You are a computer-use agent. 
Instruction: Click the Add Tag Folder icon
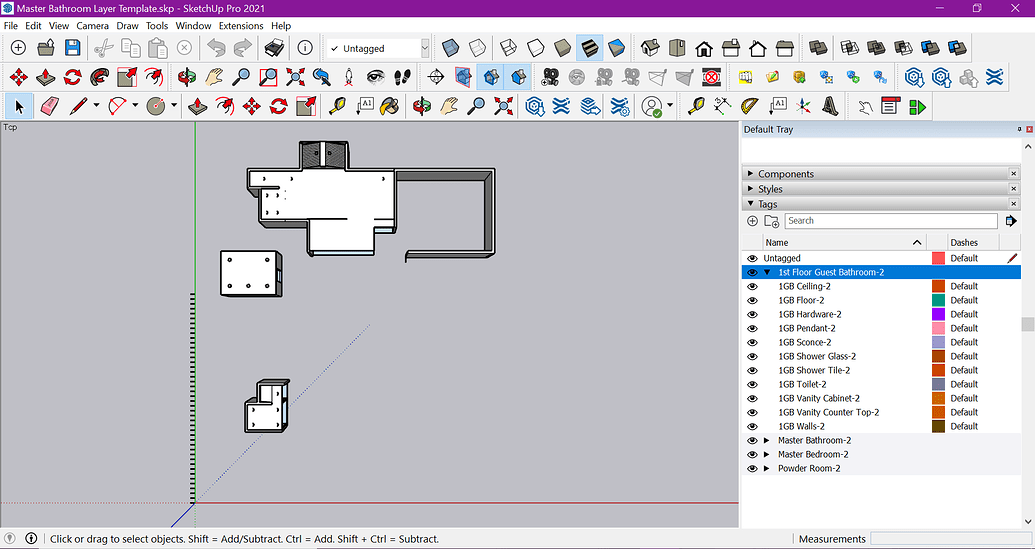click(771, 221)
